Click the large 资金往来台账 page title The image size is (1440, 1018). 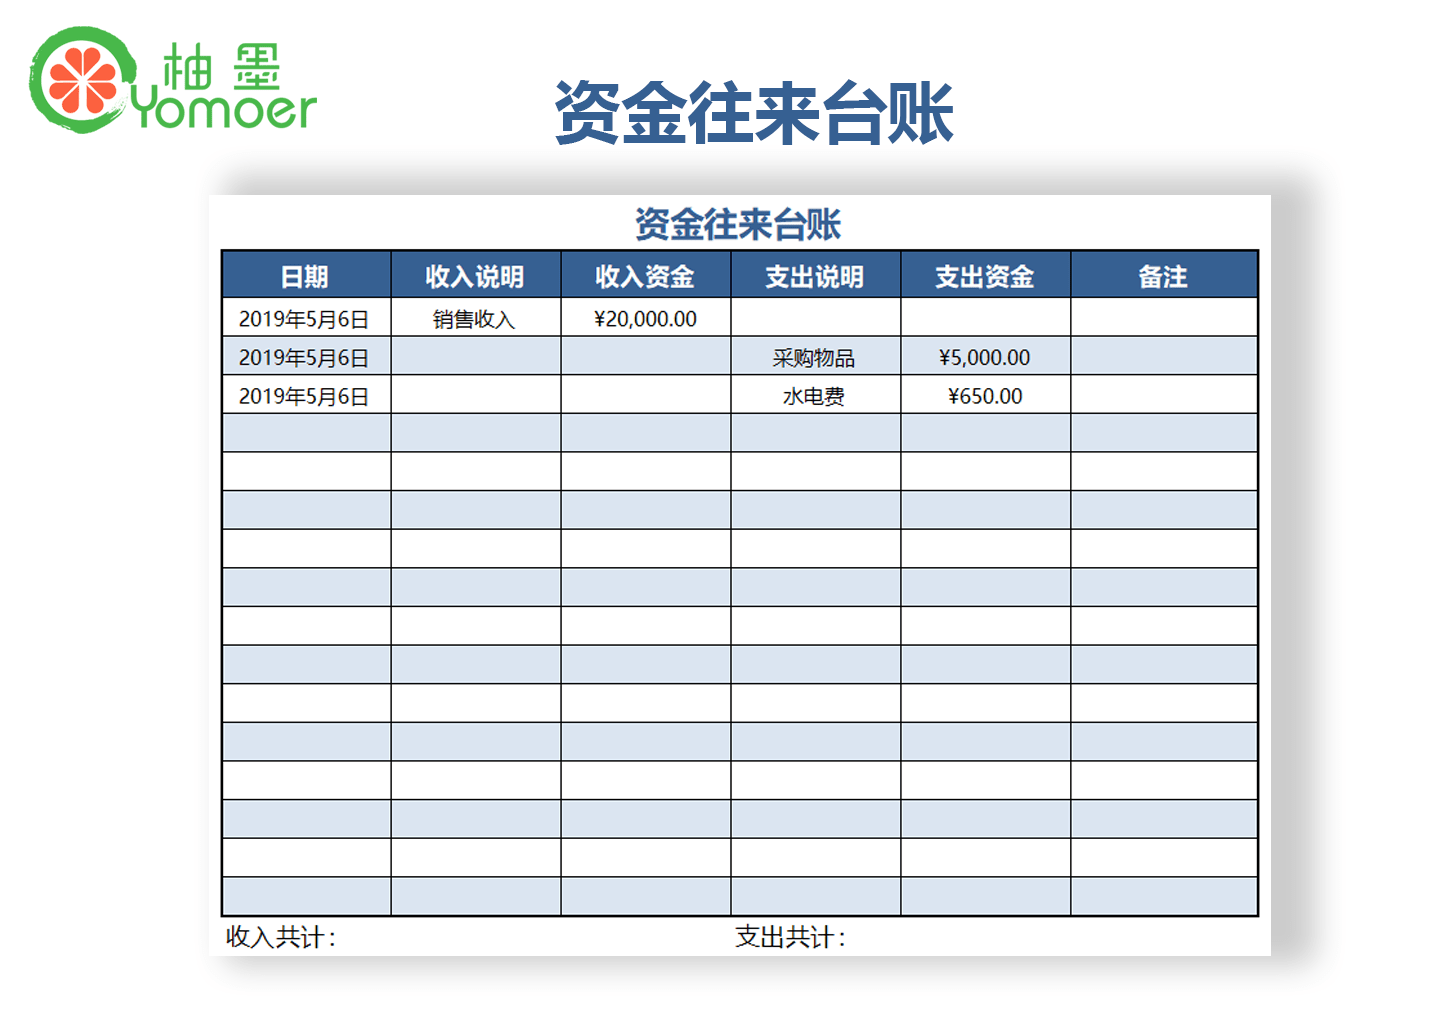tap(754, 113)
